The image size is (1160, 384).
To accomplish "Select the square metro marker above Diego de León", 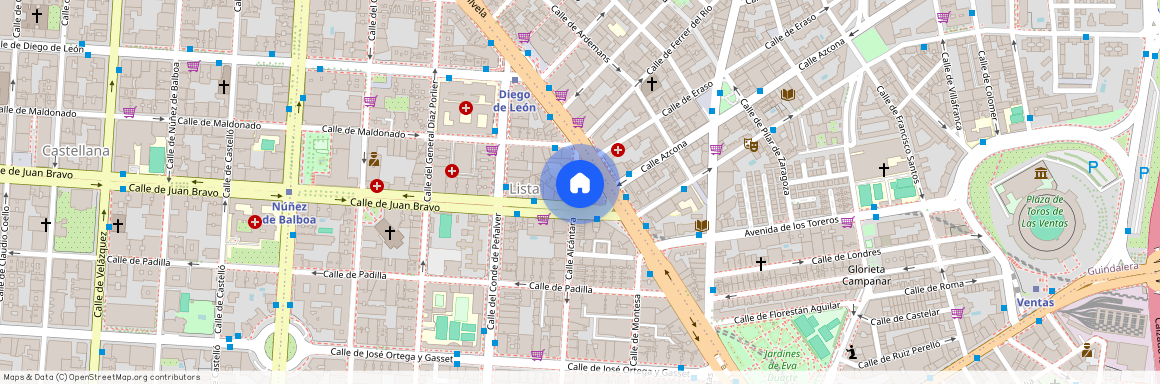I will (515, 80).
